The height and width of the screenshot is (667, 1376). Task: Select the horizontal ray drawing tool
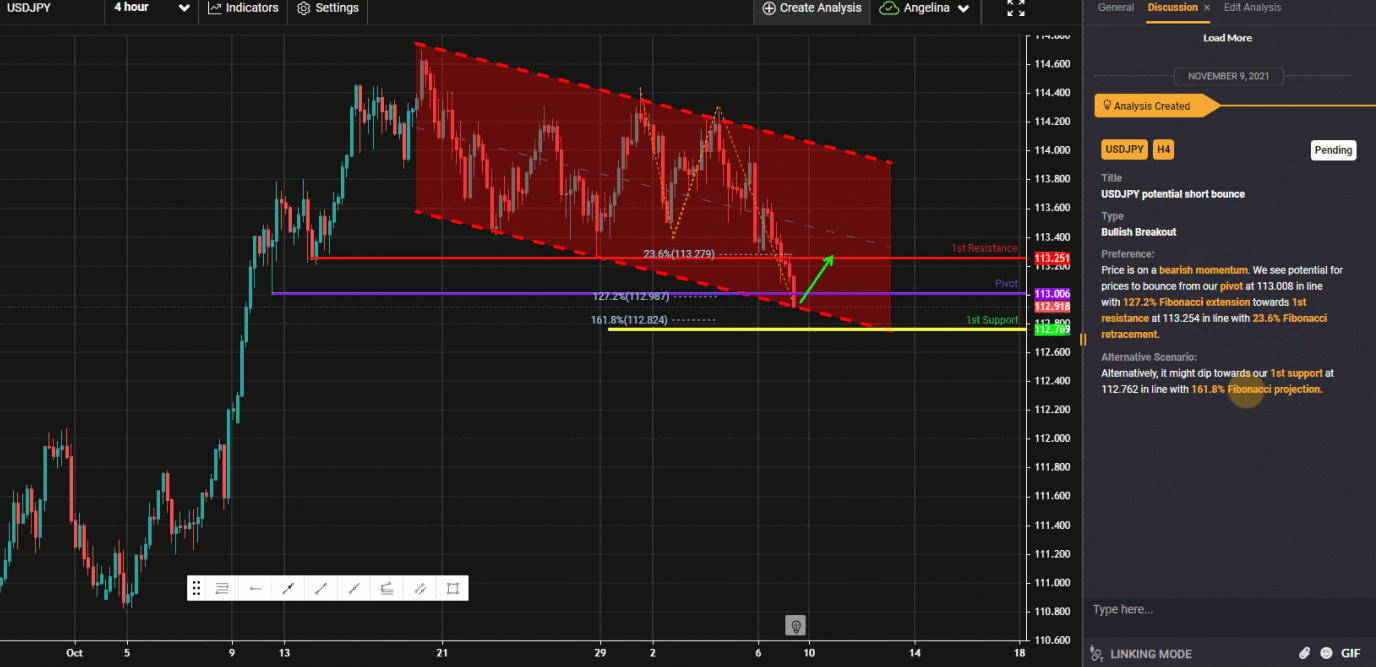point(255,588)
